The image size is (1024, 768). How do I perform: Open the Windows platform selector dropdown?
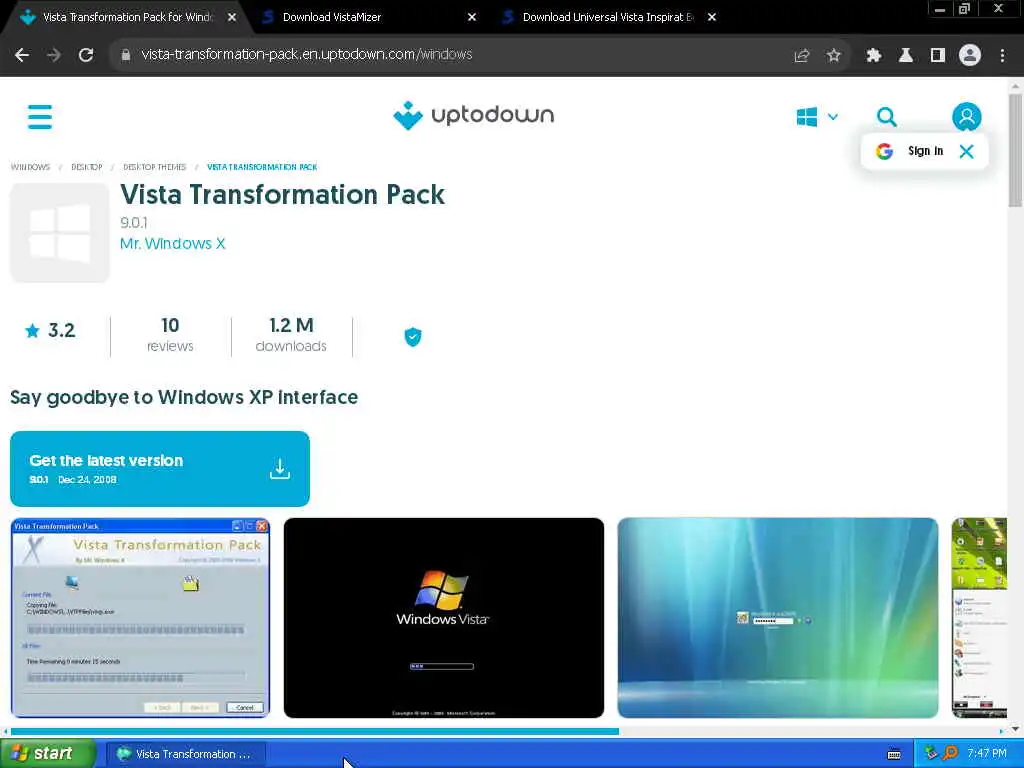point(817,117)
